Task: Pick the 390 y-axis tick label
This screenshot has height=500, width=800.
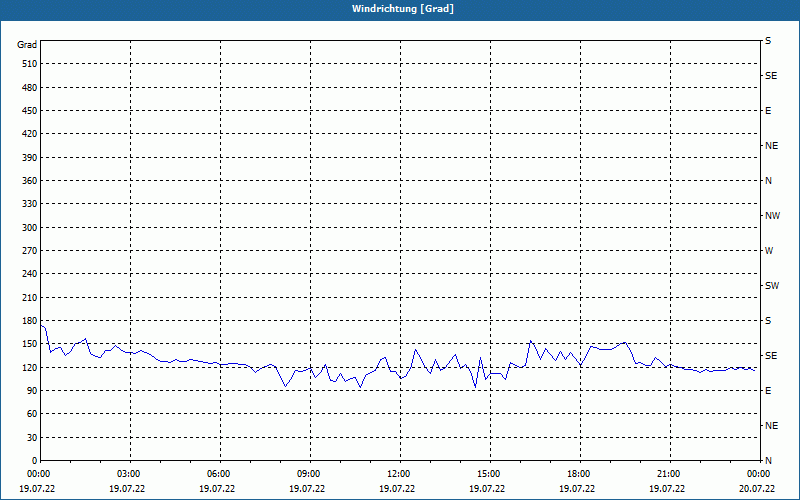Action: click(x=29, y=158)
